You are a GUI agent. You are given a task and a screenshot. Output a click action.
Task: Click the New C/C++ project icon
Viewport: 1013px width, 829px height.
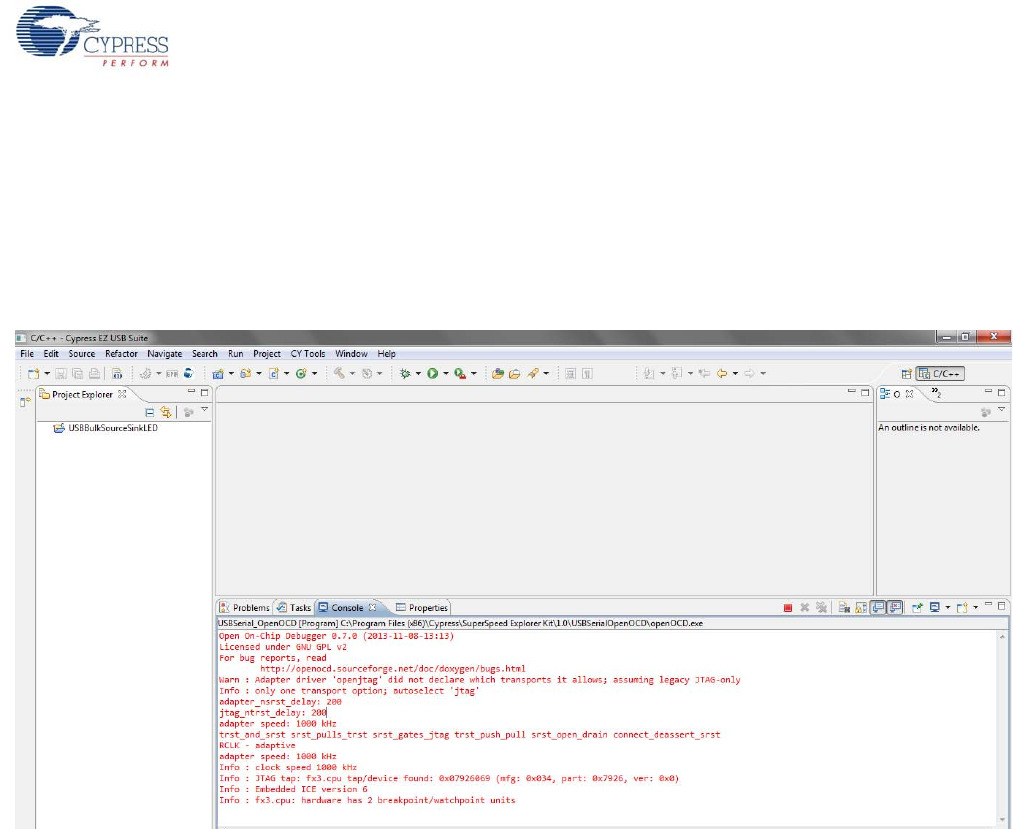tap(217, 373)
